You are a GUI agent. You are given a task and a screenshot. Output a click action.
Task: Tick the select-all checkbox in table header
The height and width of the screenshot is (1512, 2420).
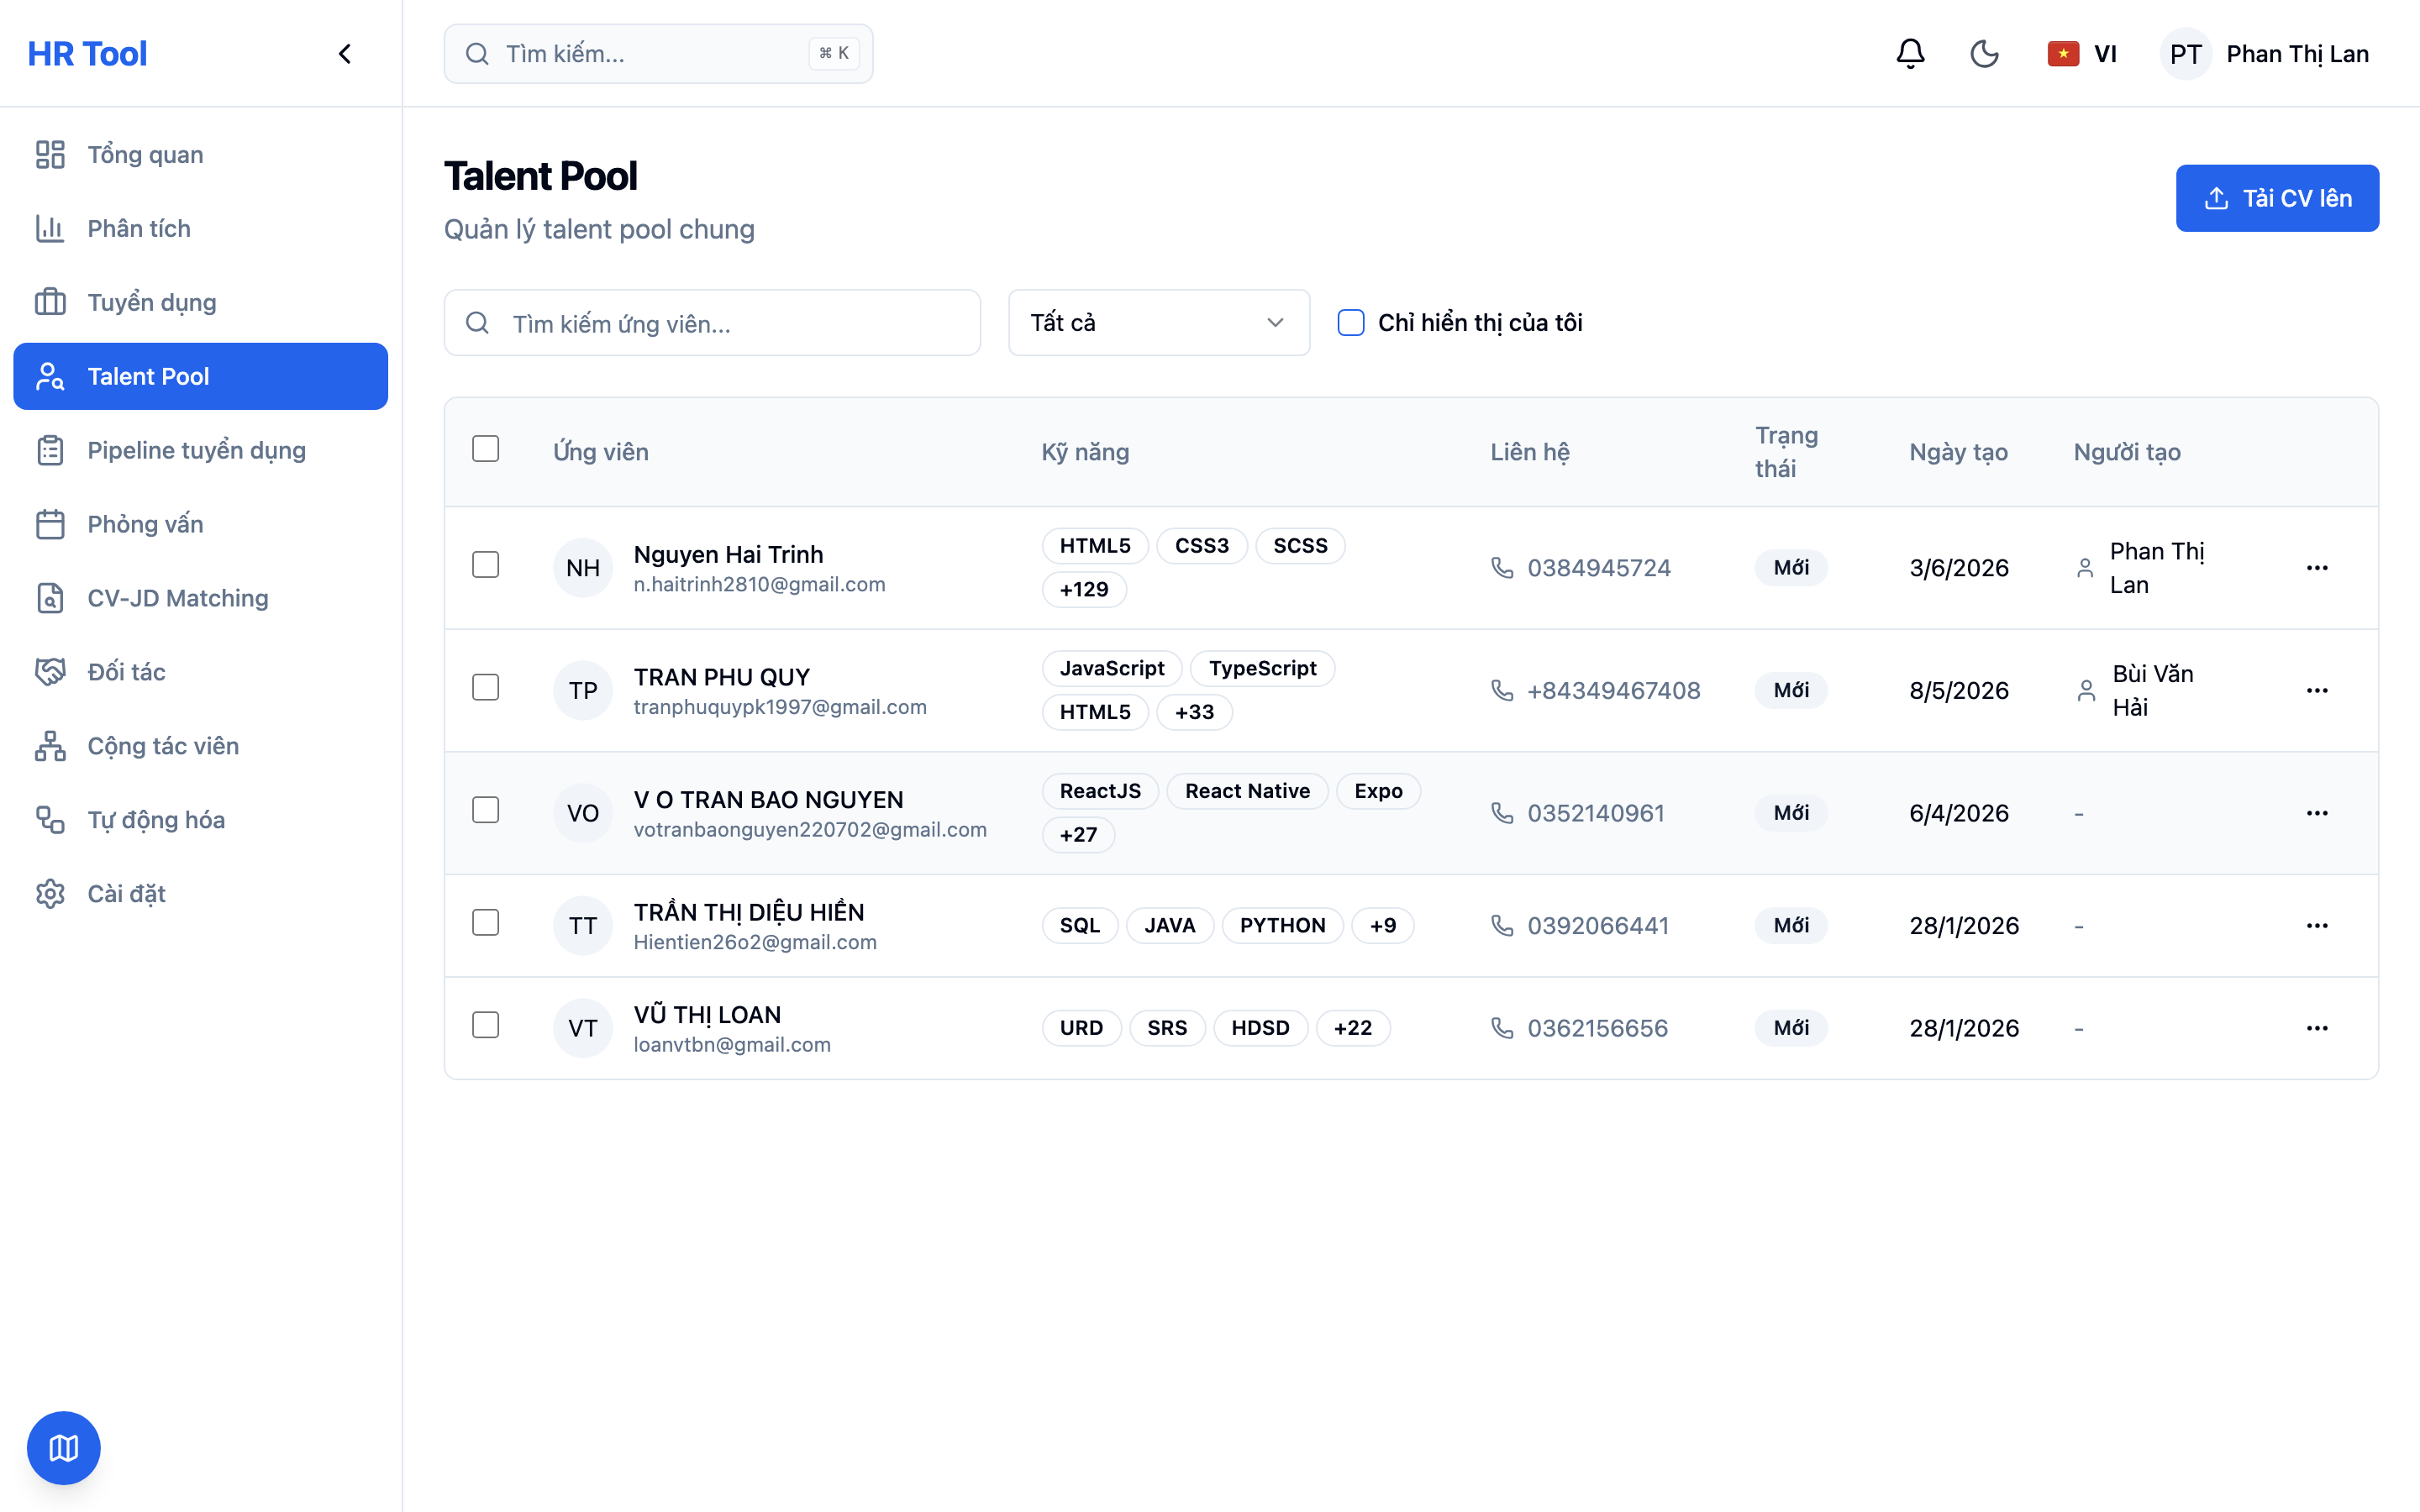point(486,449)
